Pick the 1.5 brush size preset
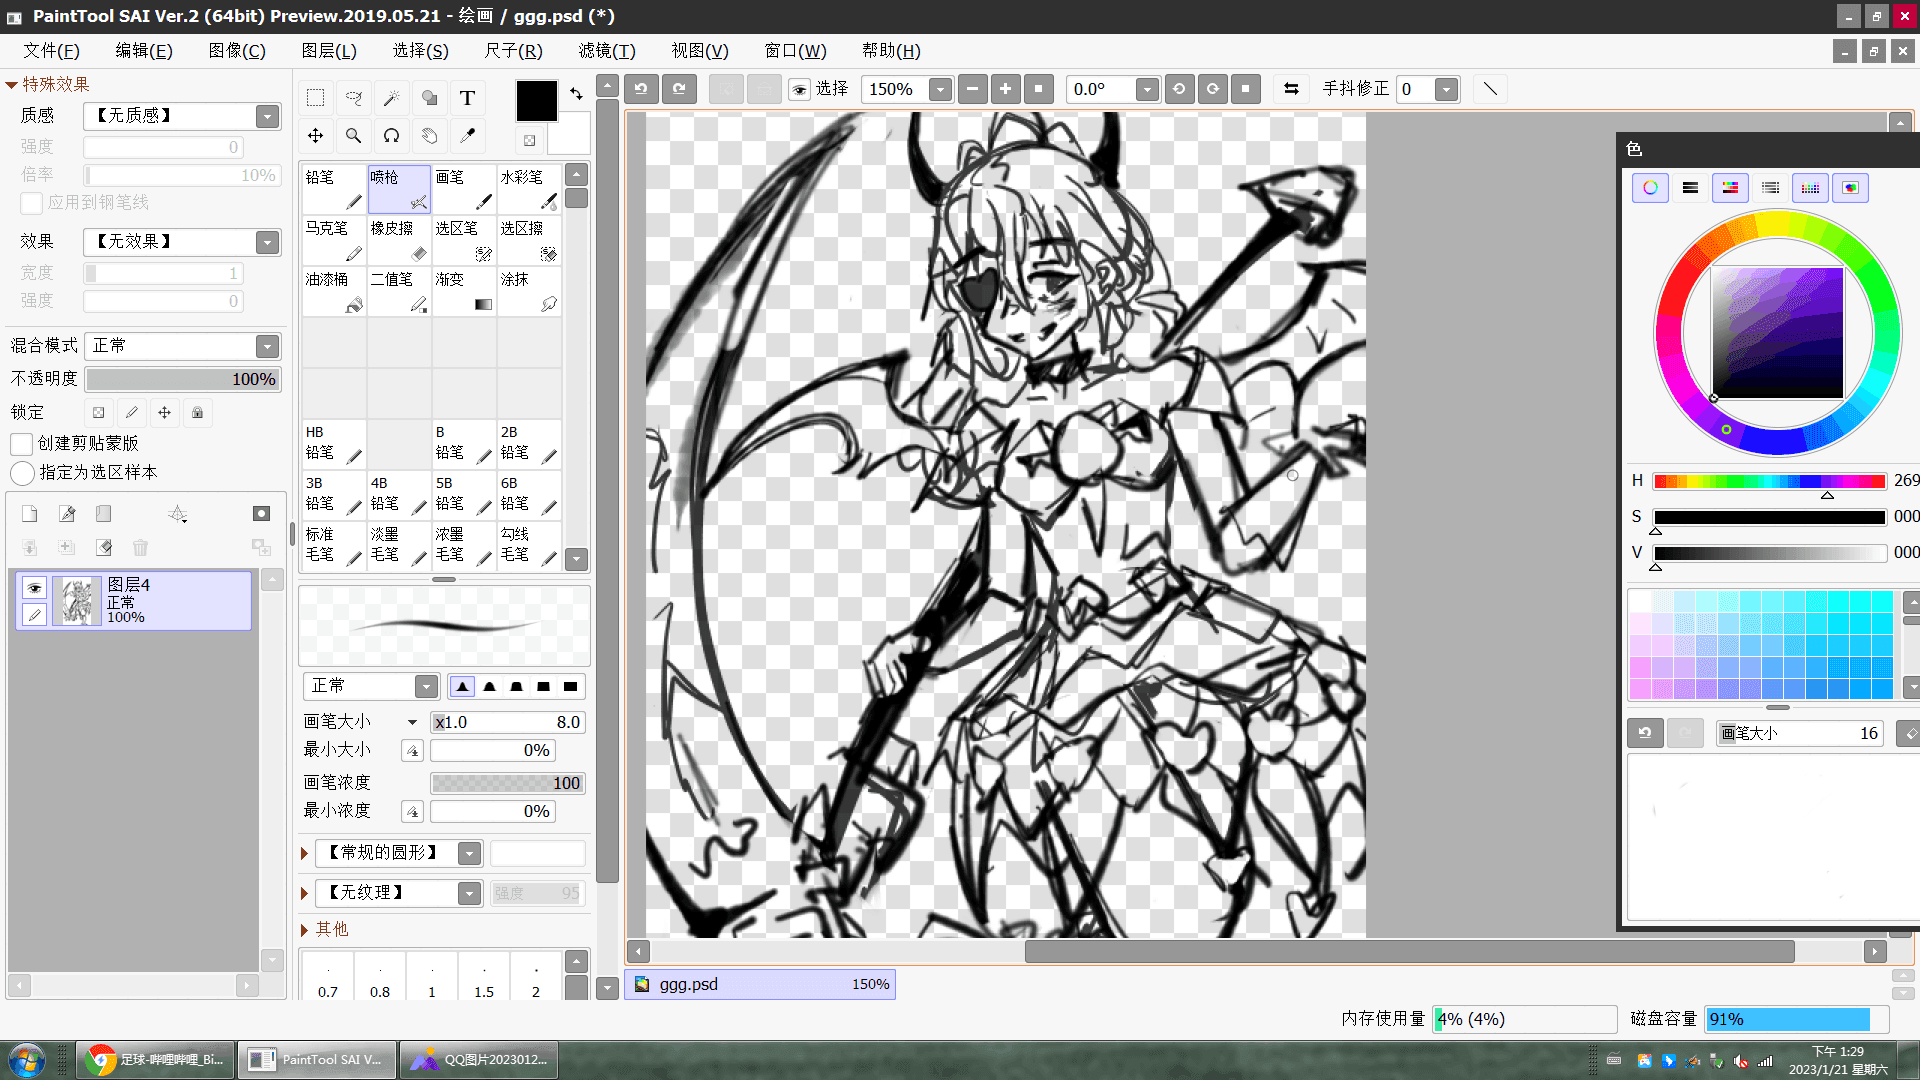The image size is (1920, 1080). (x=484, y=975)
